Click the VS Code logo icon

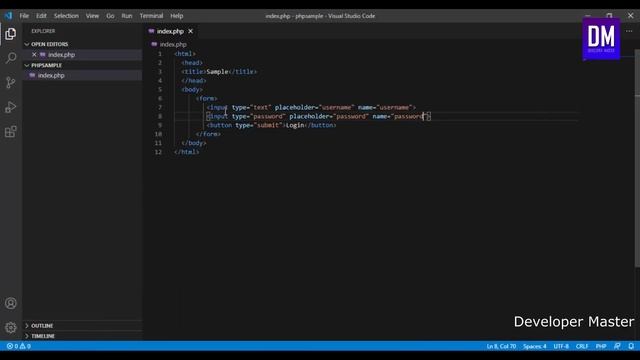[8, 16]
